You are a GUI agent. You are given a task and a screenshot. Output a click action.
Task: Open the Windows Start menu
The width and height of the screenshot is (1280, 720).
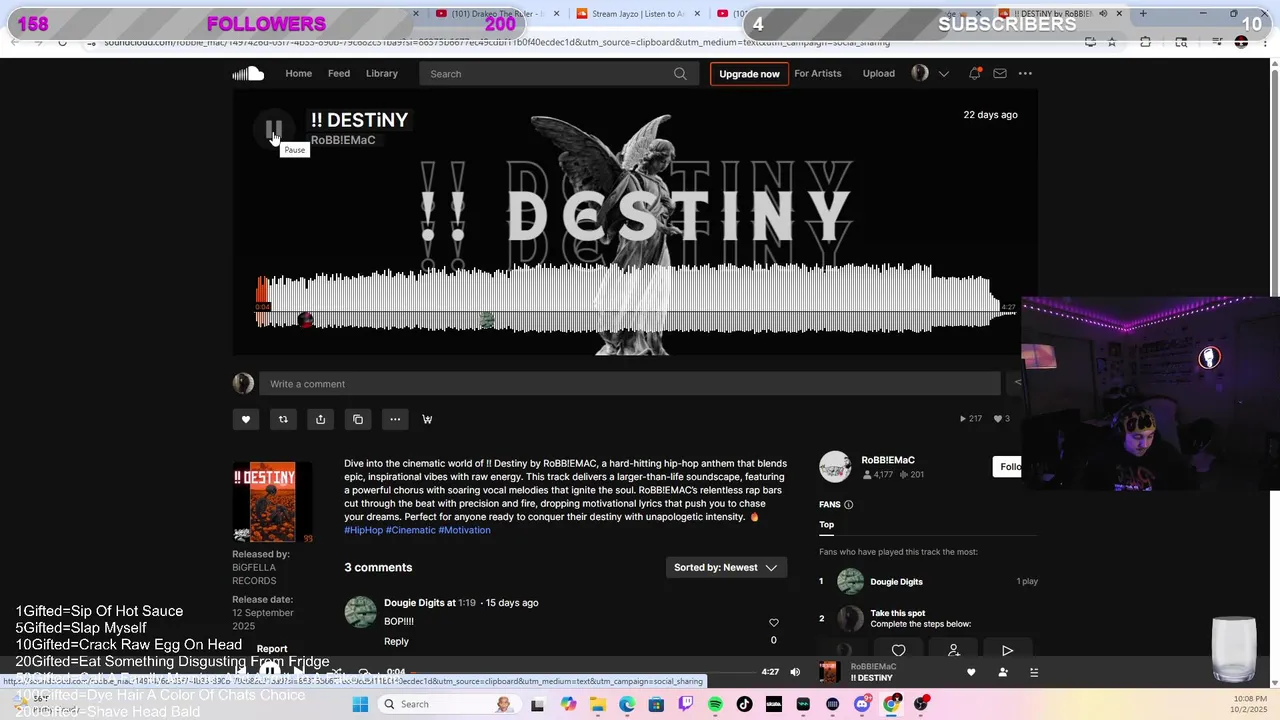[360, 704]
